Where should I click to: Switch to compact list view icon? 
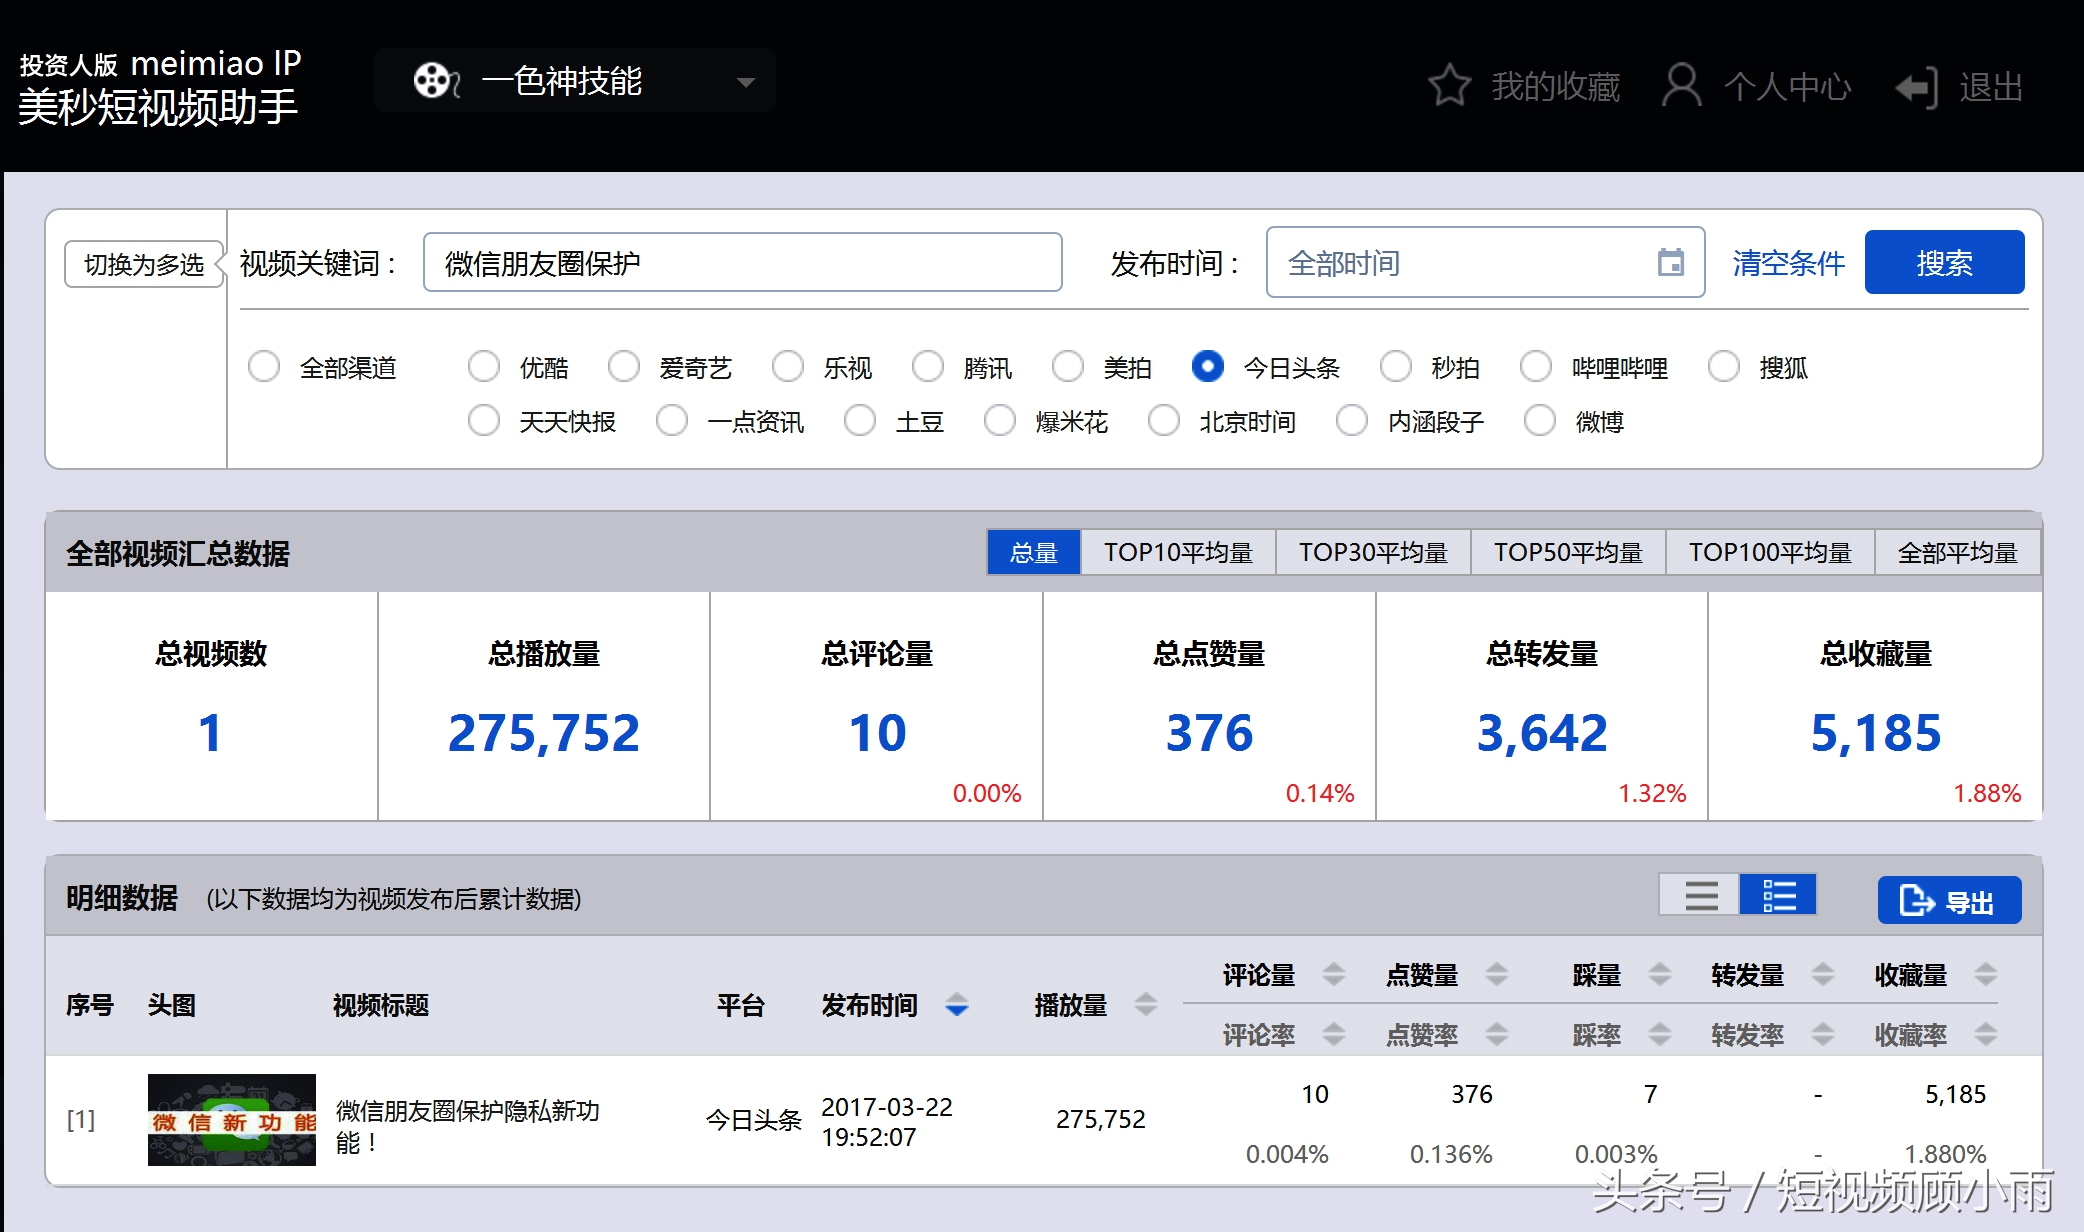(x=1700, y=895)
